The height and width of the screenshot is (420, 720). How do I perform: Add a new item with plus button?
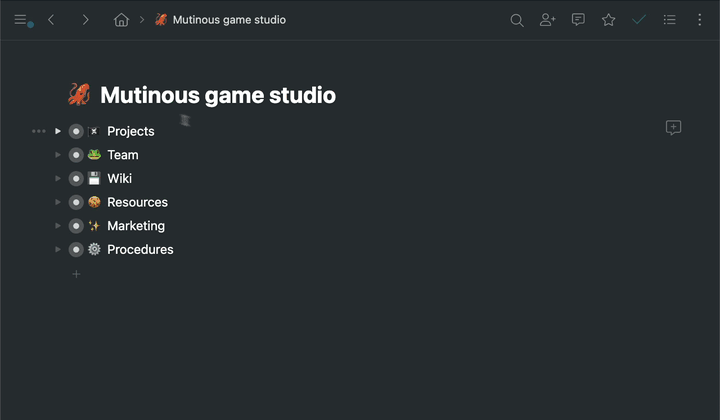pyautogui.click(x=76, y=274)
